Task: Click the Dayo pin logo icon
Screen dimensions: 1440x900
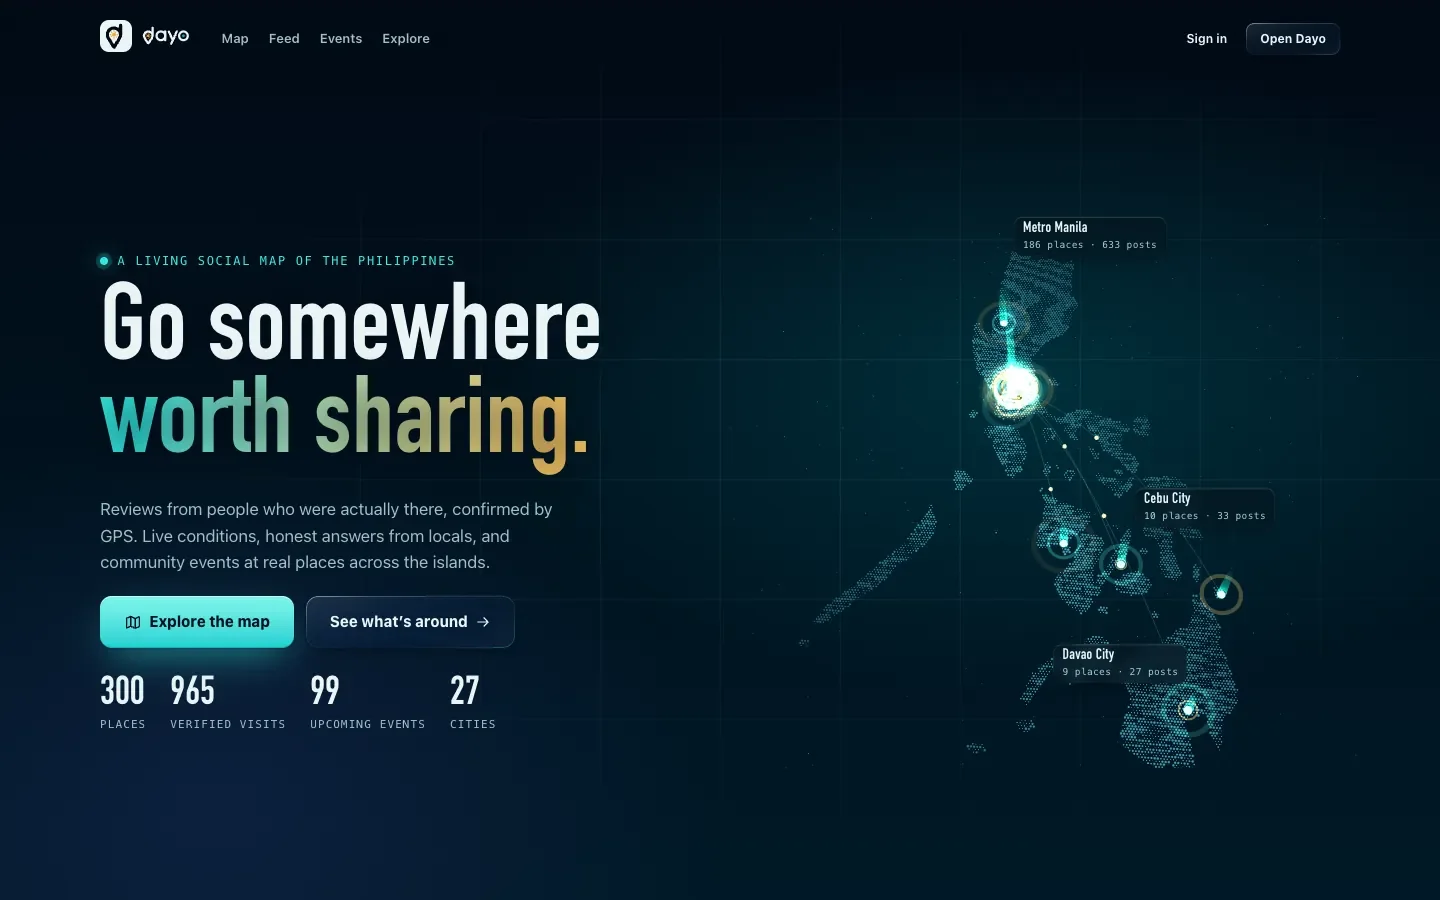Action: tap(116, 36)
